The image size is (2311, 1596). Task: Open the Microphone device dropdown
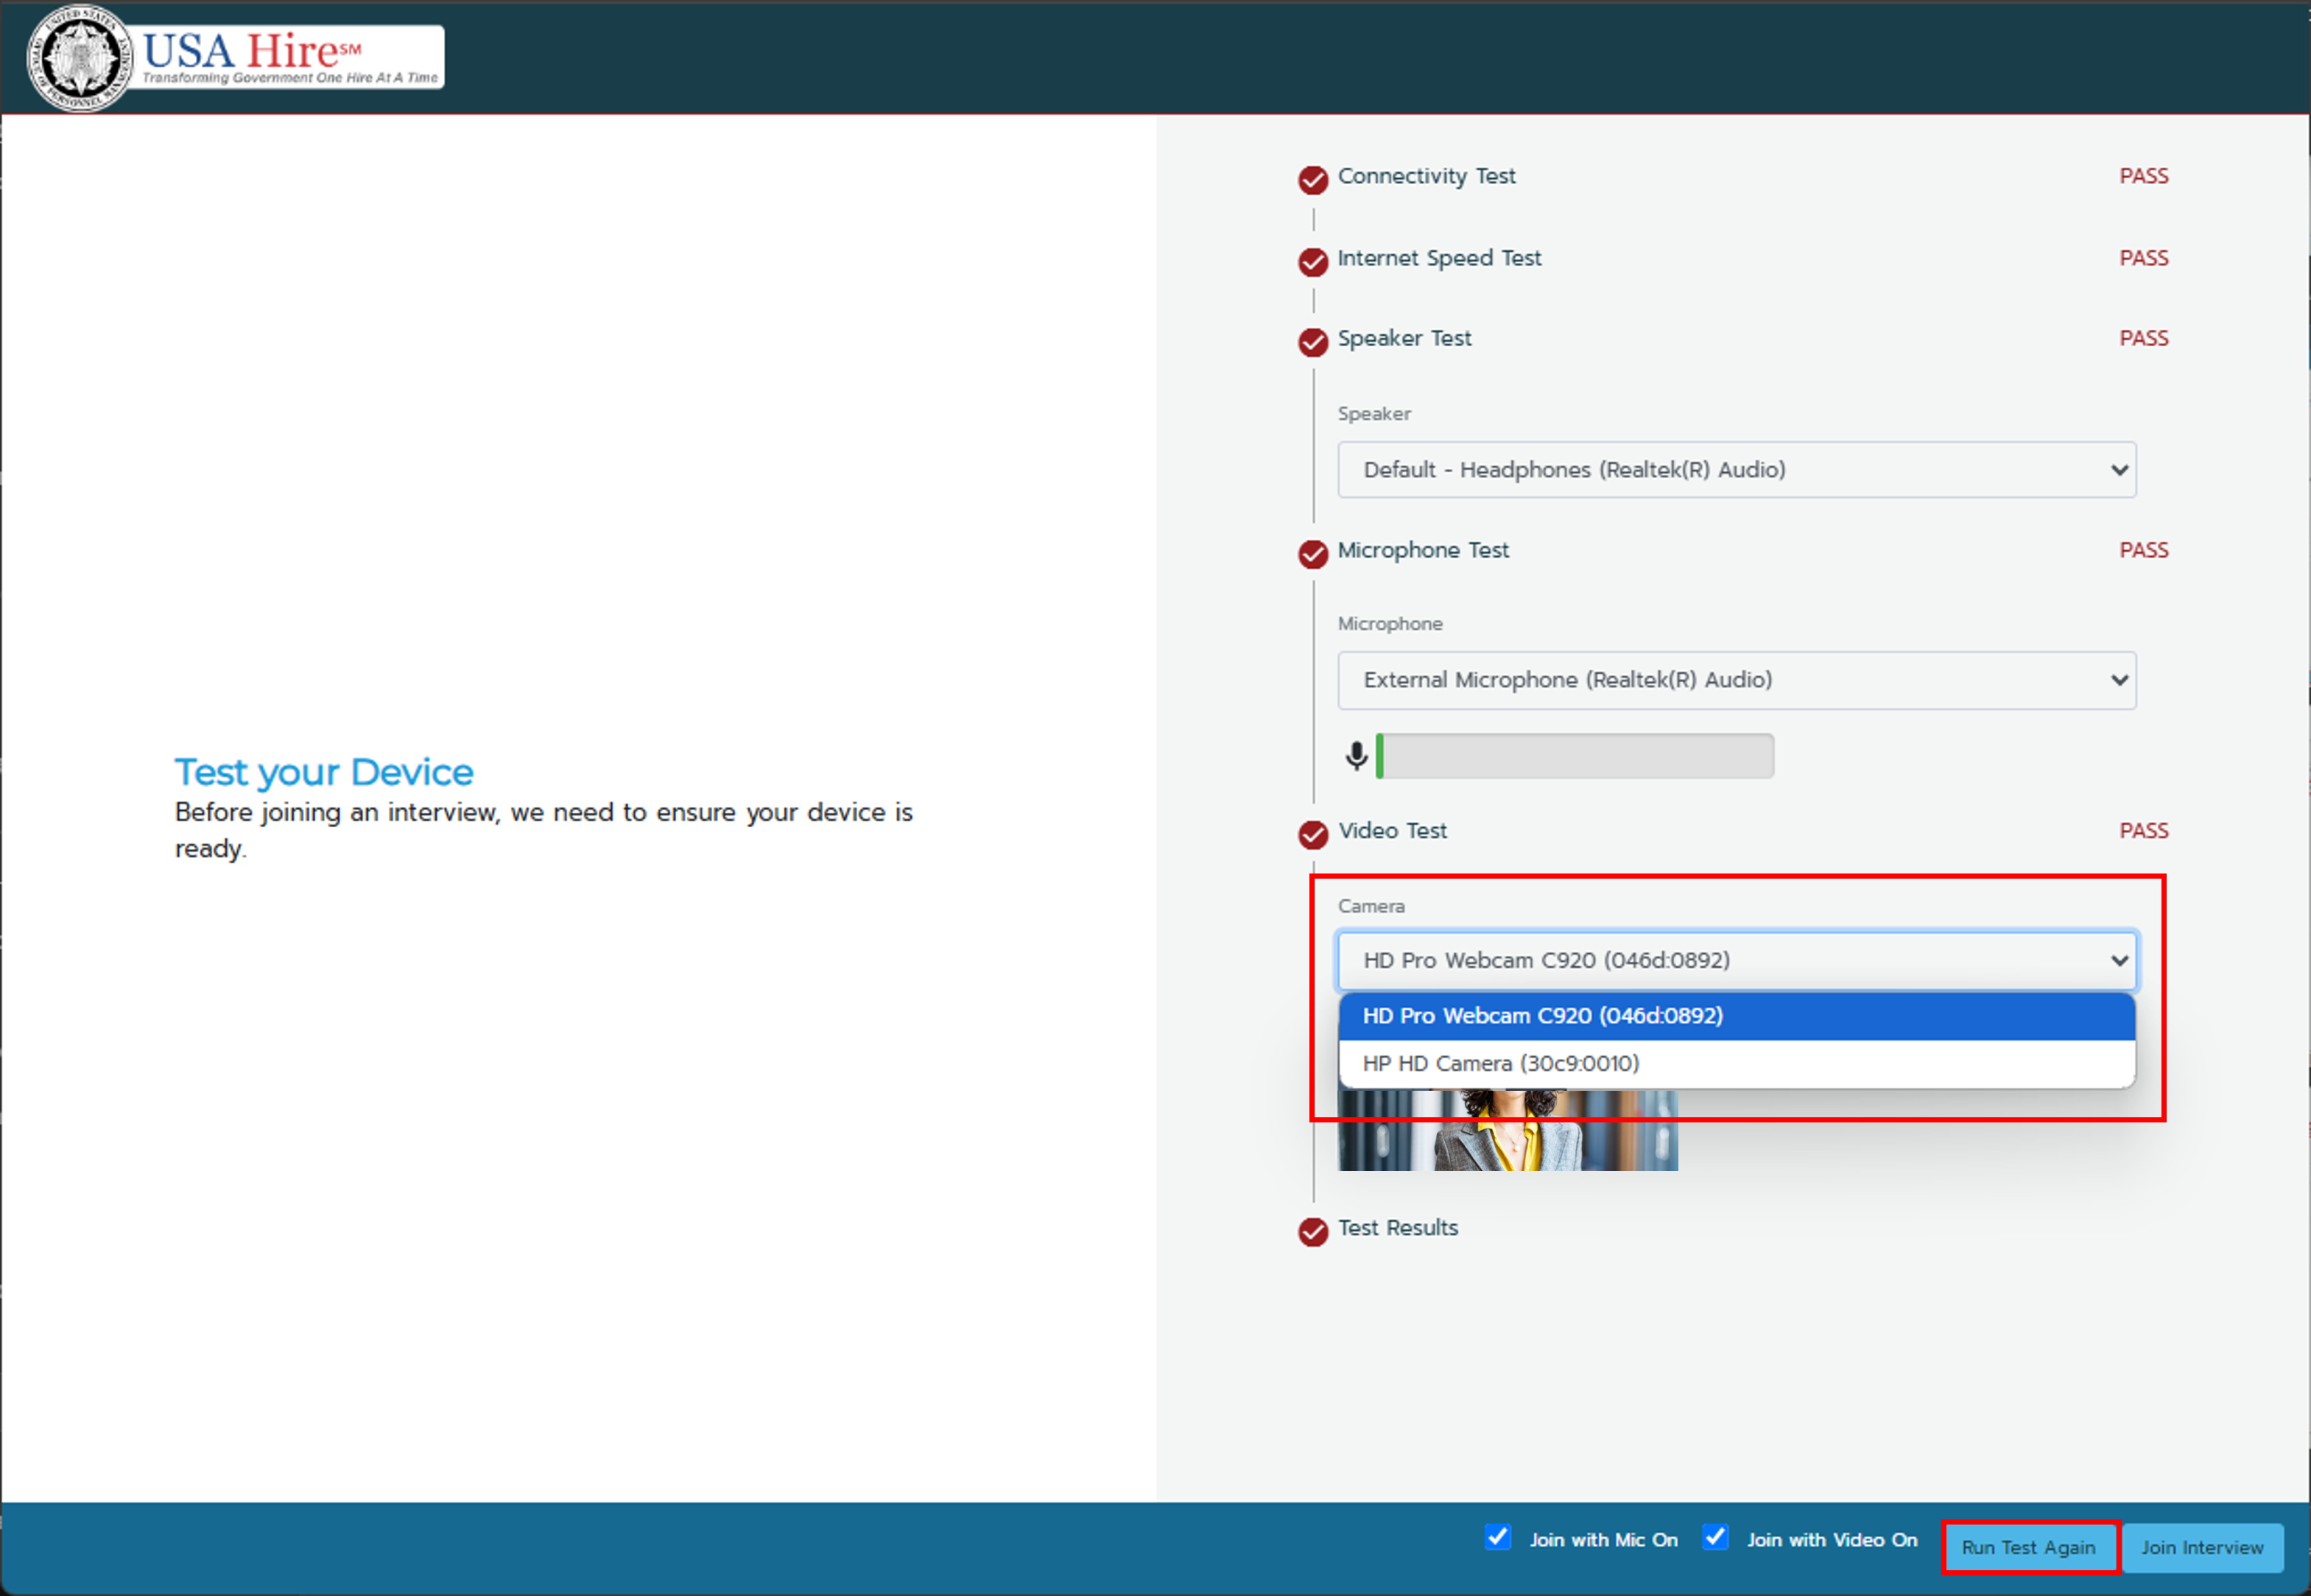coord(1737,680)
